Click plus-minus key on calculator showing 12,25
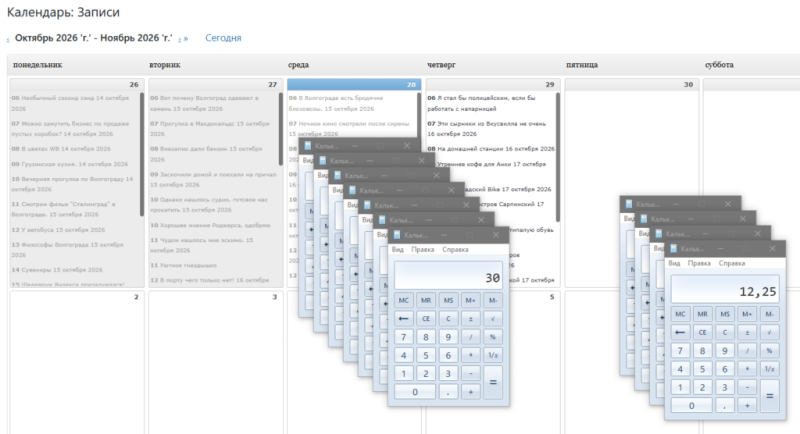 pyautogui.click(x=747, y=333)
